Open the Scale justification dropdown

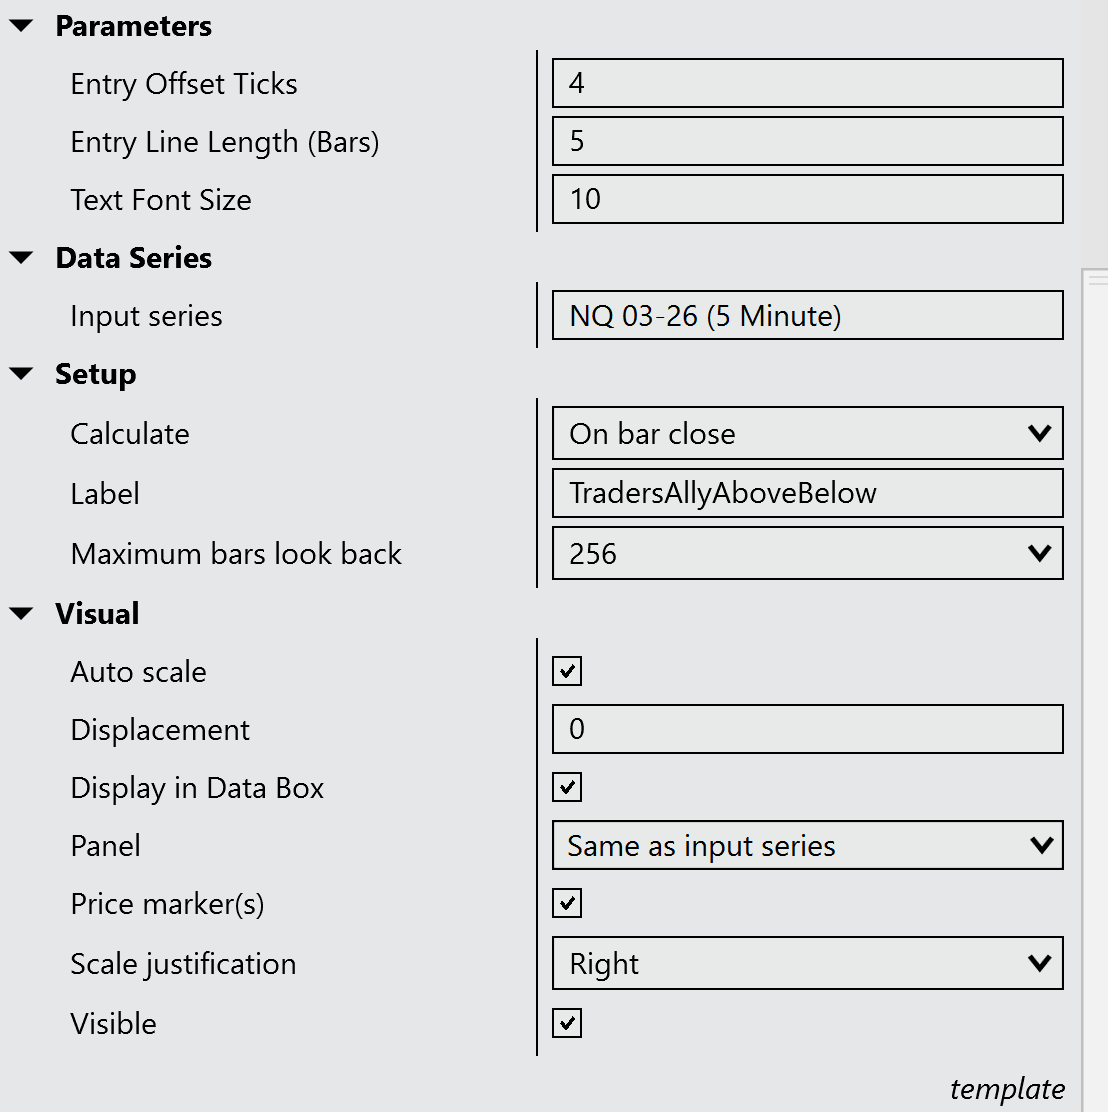(x=807, y=964)
